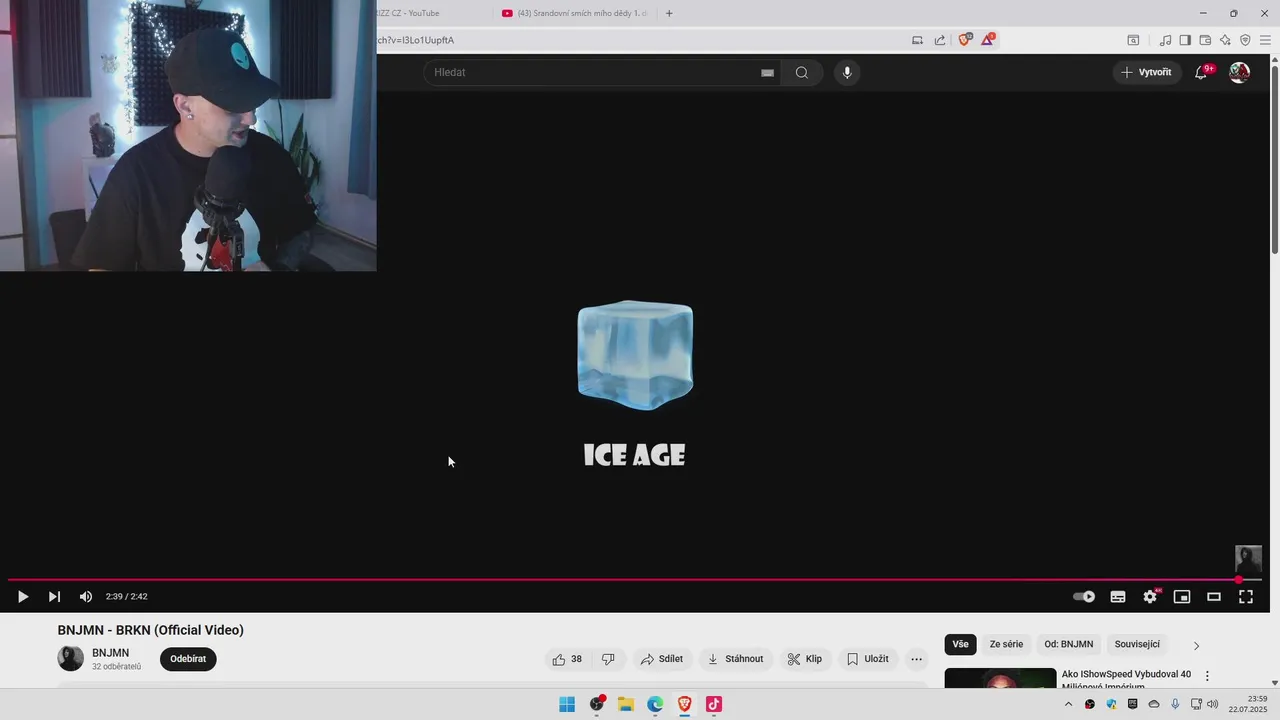
Task: Click the search magnifier button
Action: 802,72
